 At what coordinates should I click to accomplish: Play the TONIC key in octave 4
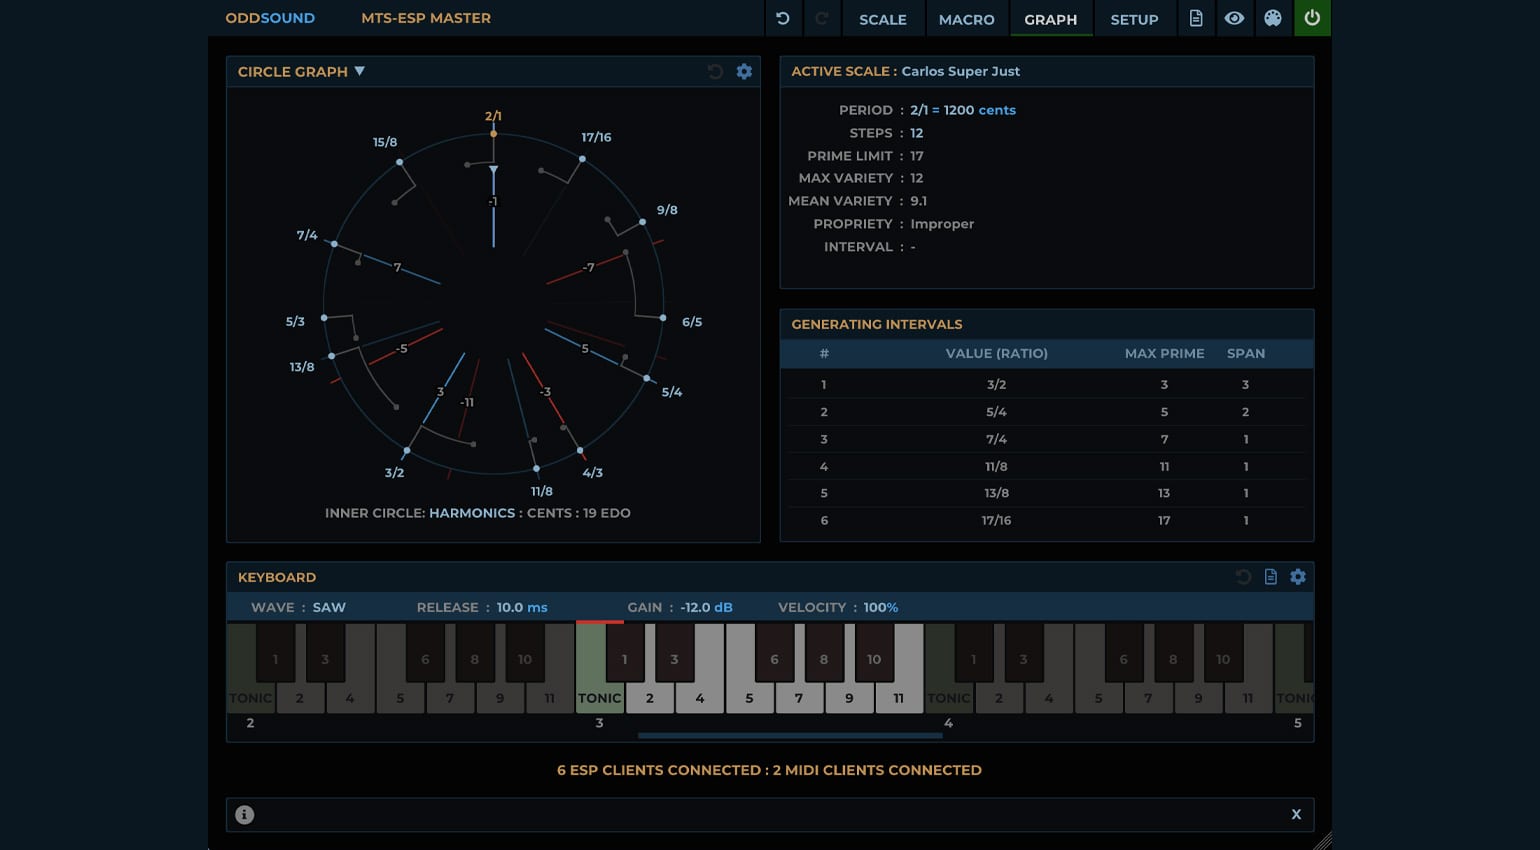pyautogui.click(x=949, y=697)
